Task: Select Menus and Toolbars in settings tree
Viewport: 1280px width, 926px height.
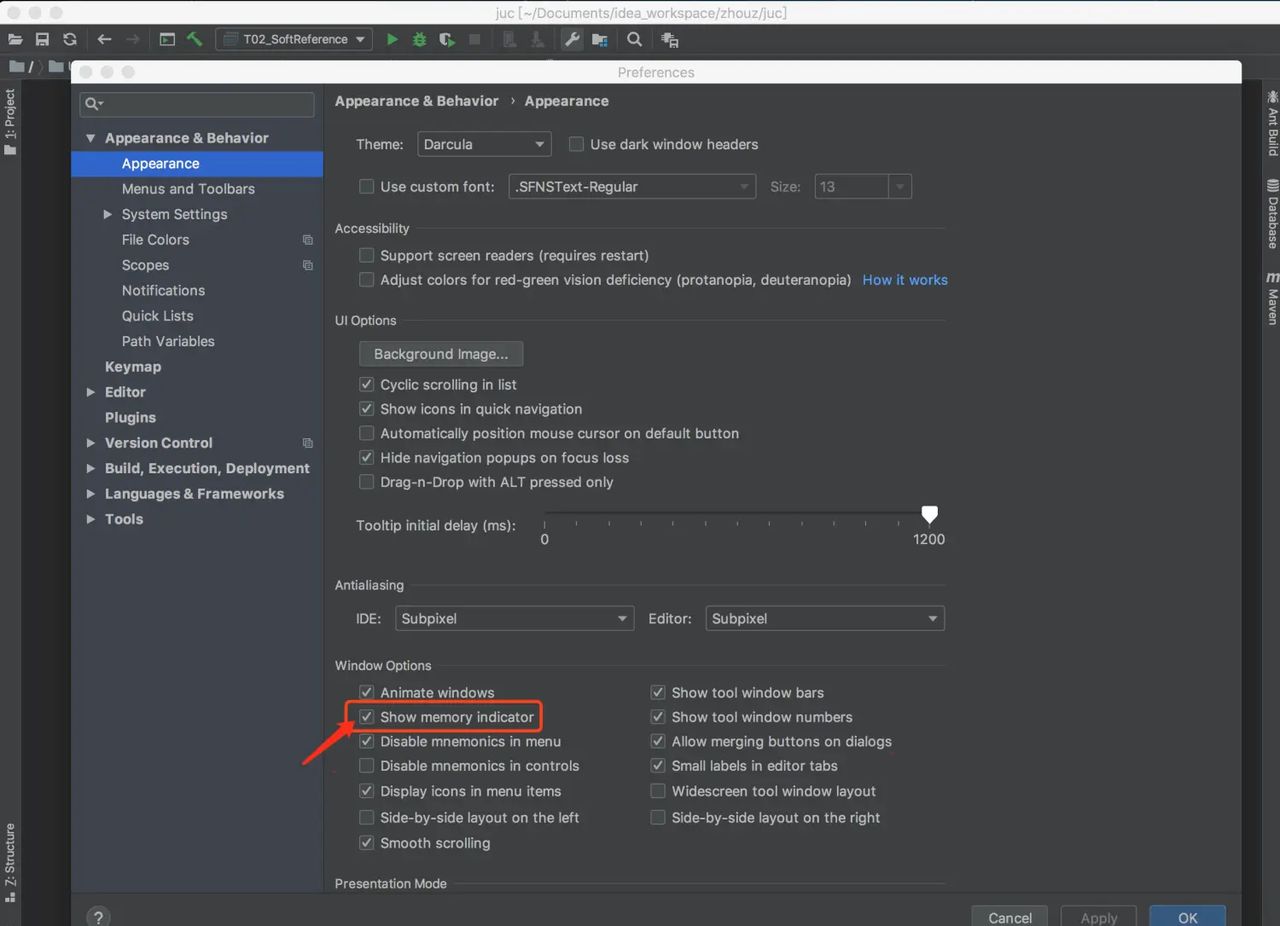Action: 188,189
